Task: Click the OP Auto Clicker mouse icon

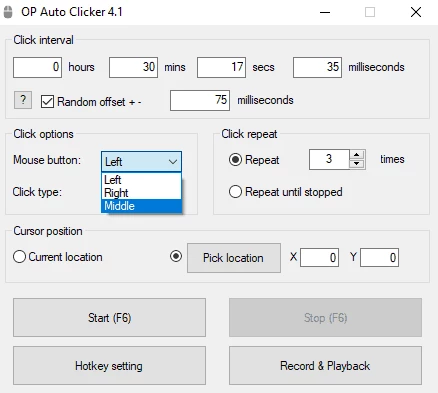Action: coord(8,12)
